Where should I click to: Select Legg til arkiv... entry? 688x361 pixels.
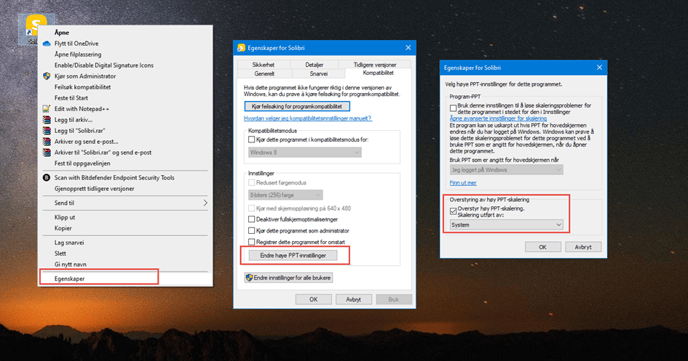point(73,120)
